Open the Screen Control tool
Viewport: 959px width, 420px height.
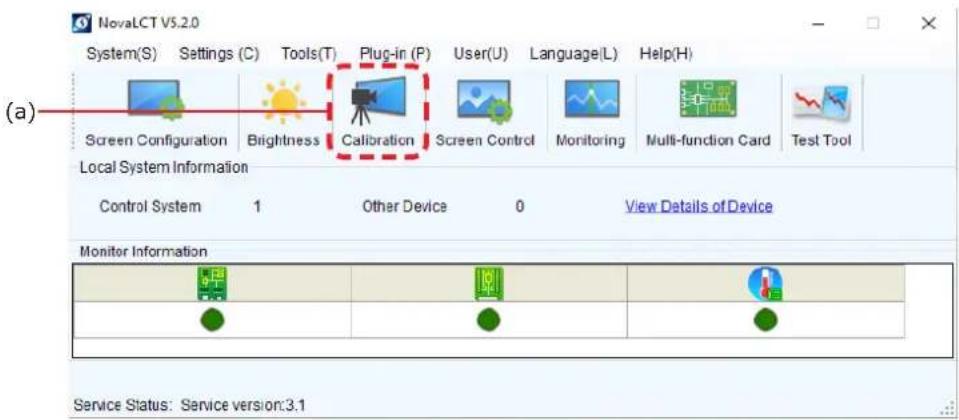pos(484,113)
